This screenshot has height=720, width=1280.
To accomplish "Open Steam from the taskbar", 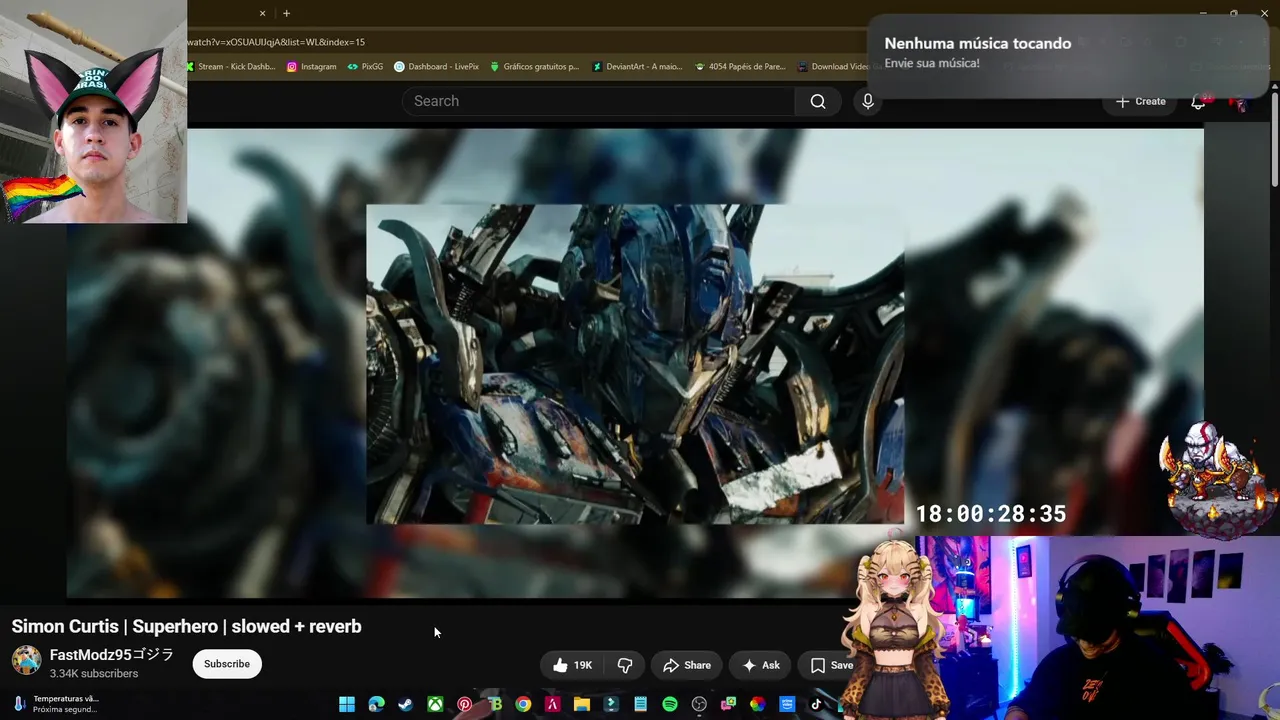I will [405, 704].
